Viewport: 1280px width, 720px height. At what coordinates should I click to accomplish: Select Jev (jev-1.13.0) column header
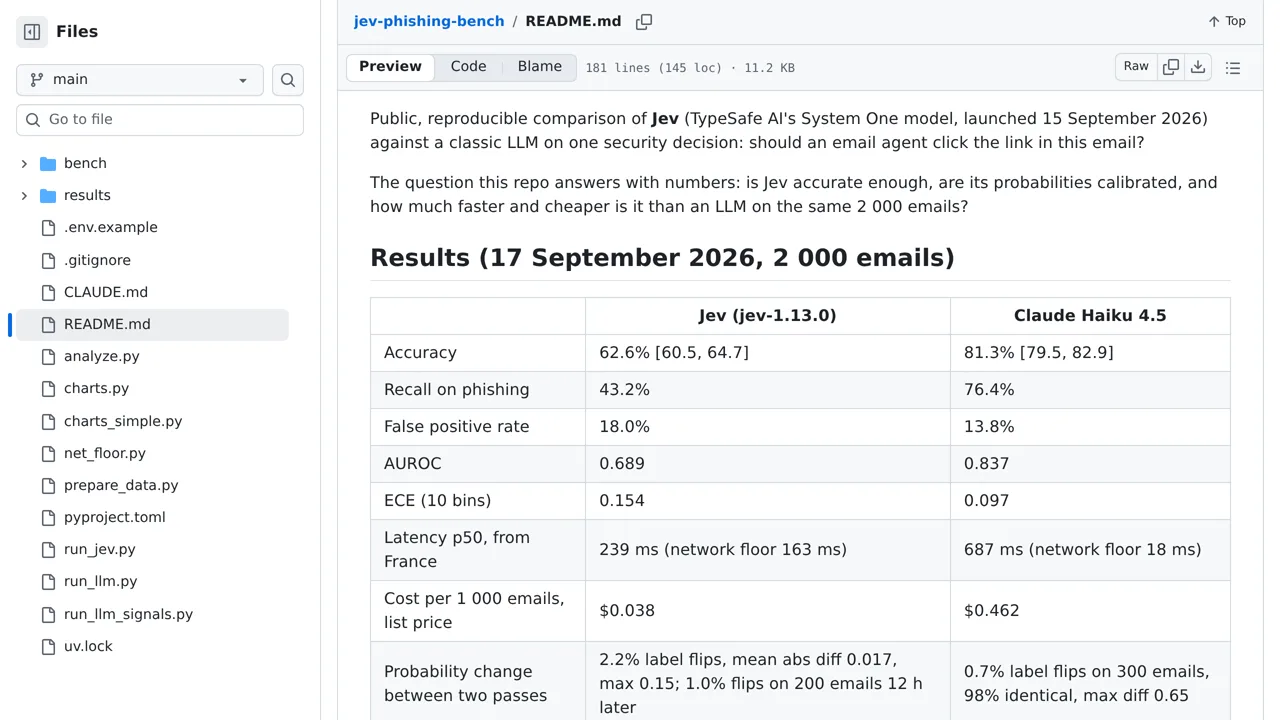click(768, 316)
